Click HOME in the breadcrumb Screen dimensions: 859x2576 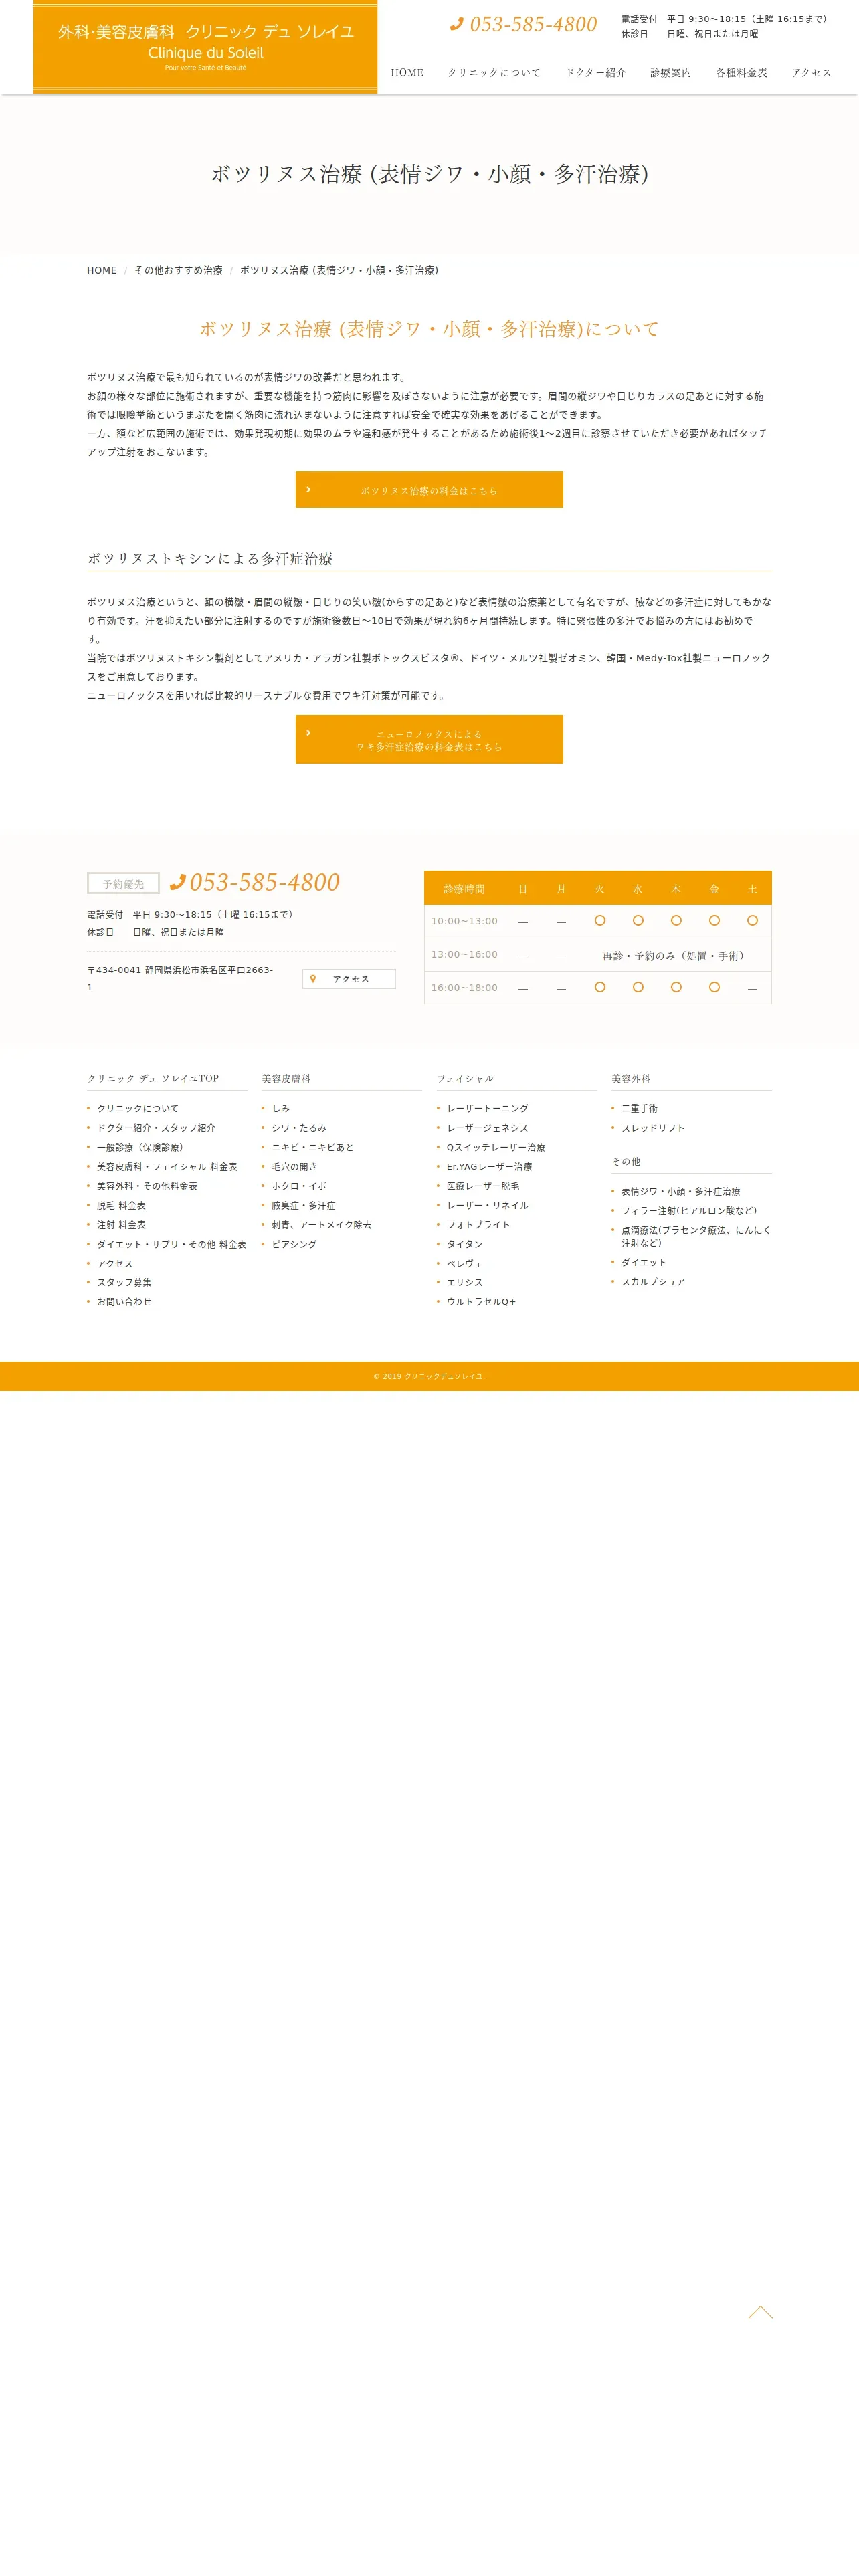click(x=102, y=270)
